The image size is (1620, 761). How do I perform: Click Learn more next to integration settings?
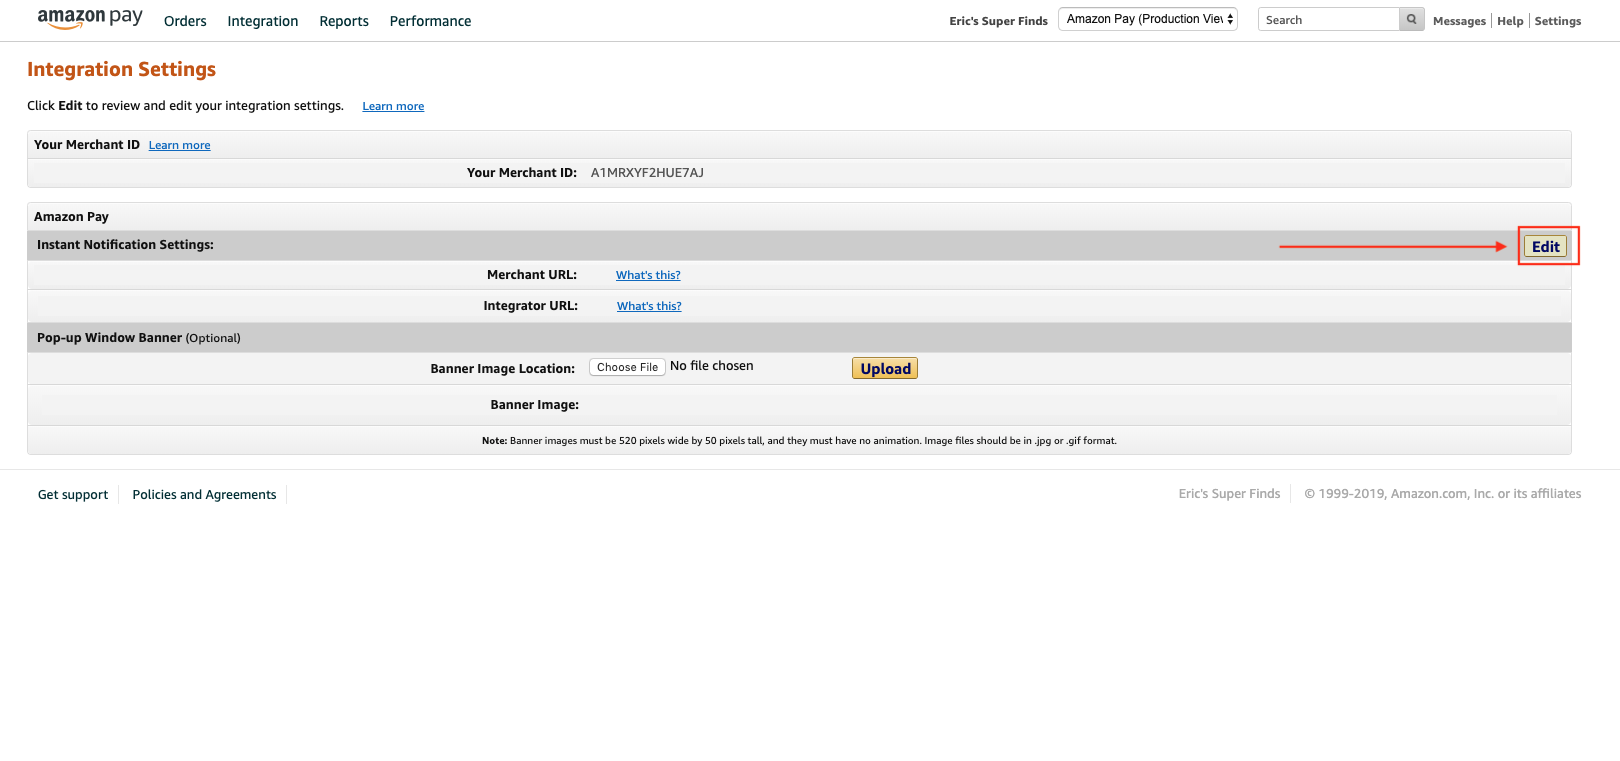393,106
